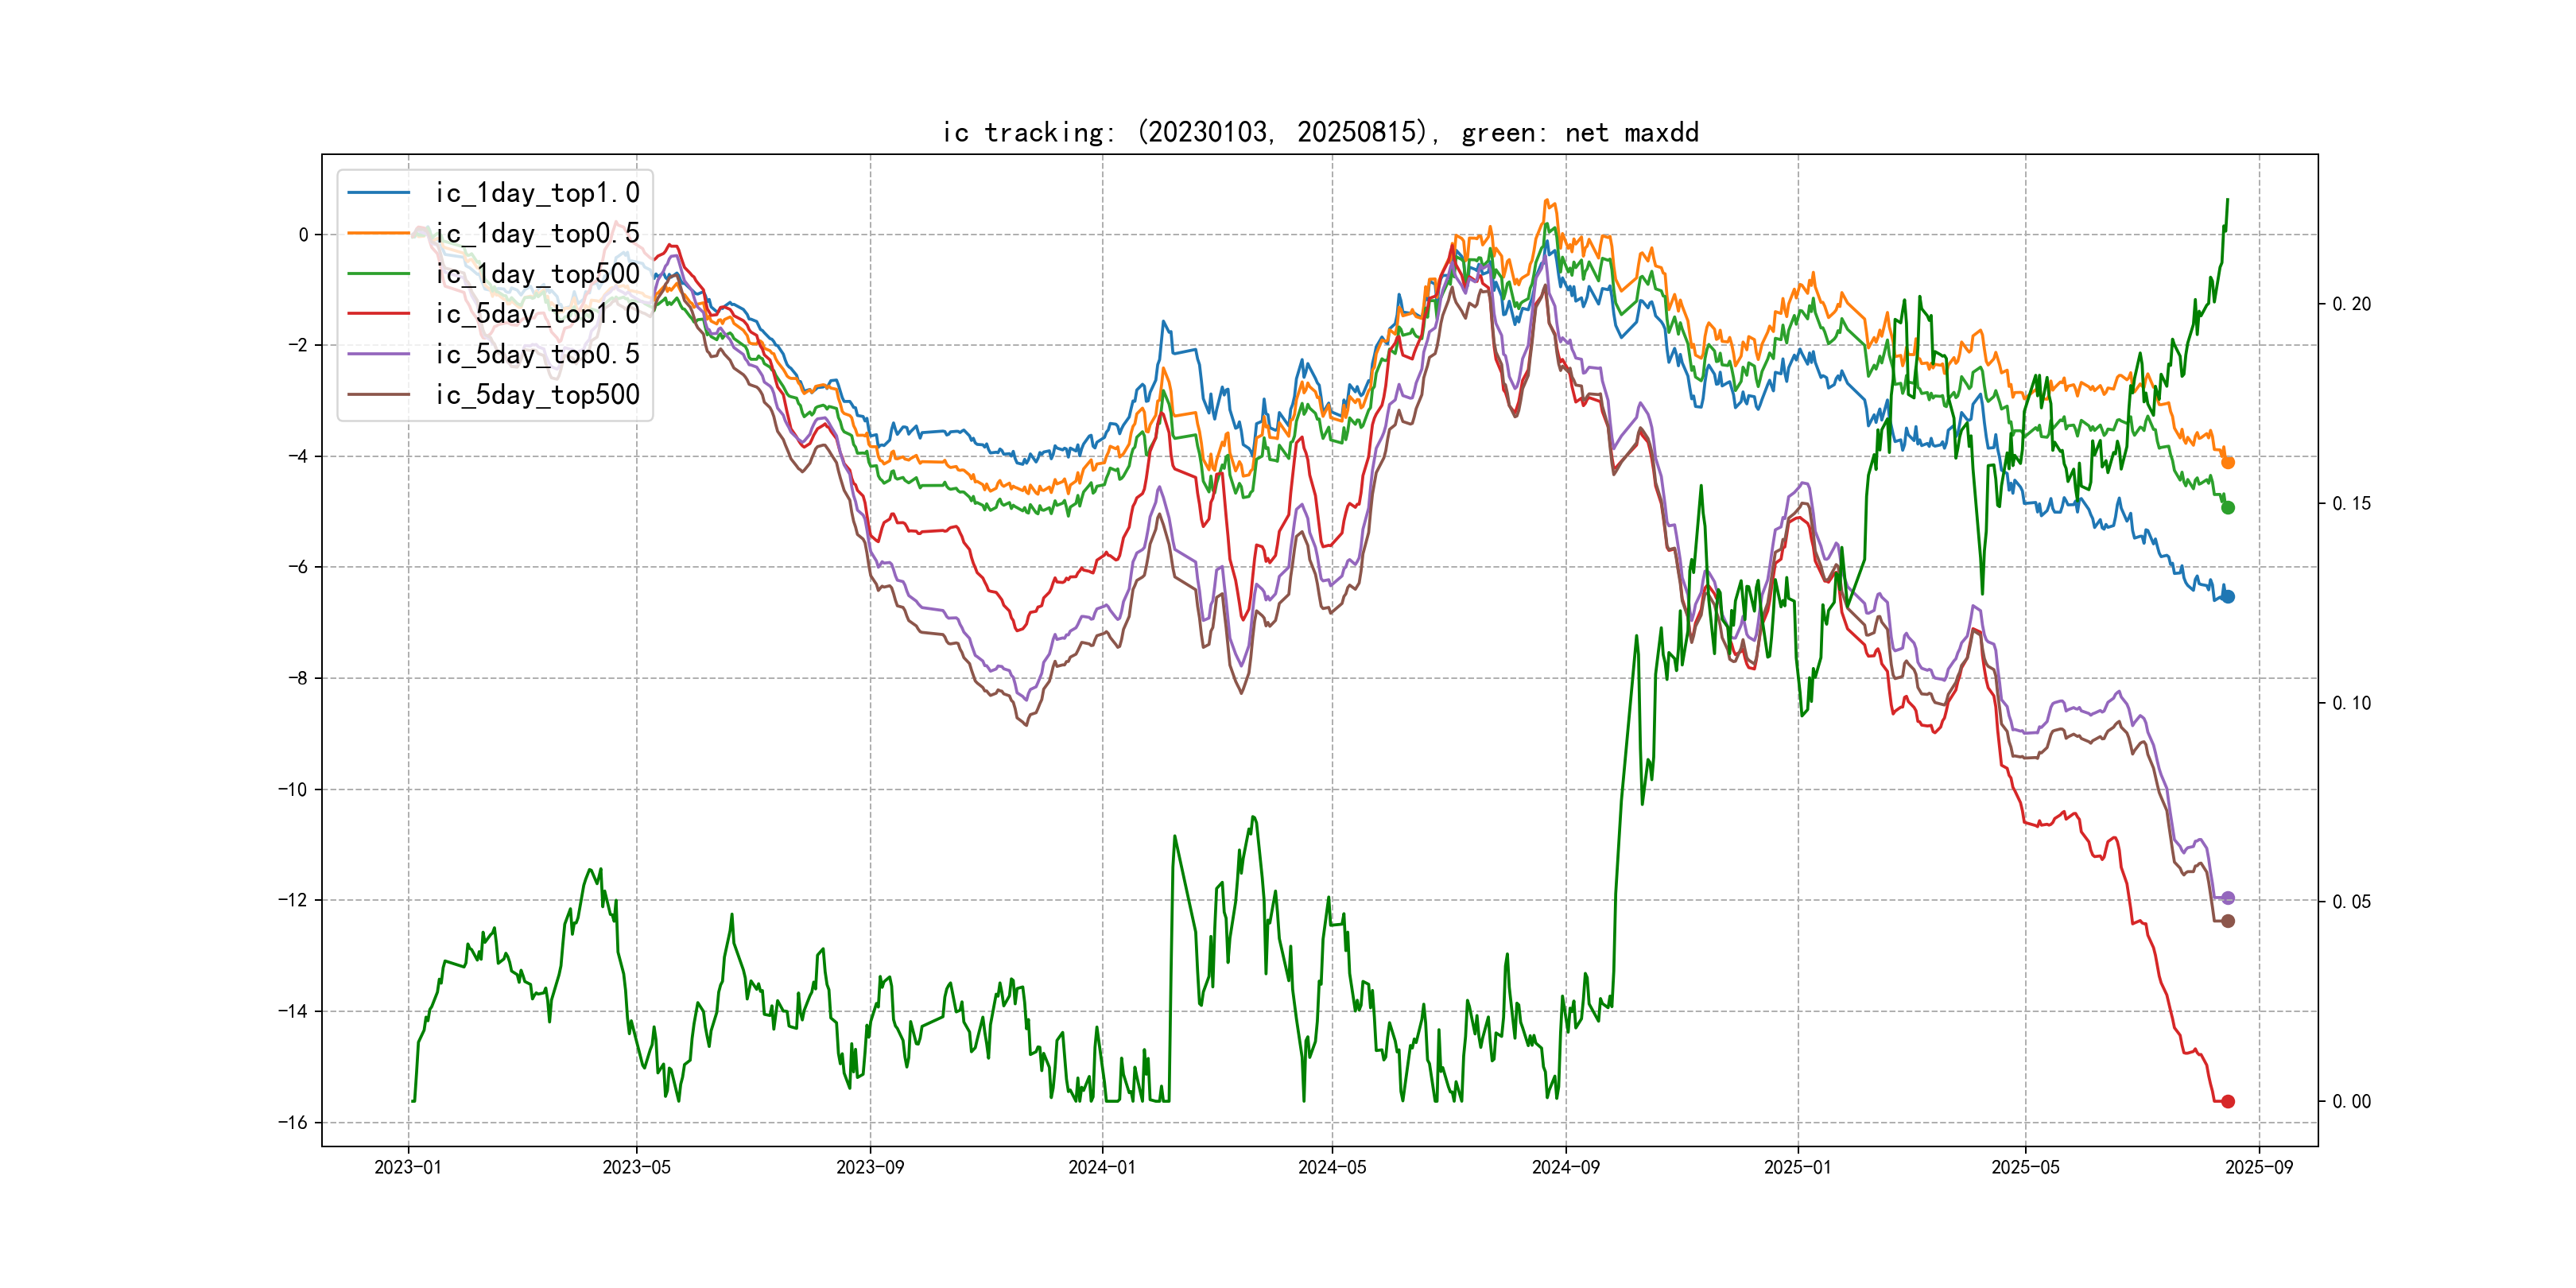The width and height of the screenshot is (2576, 1288).
Task: Click the ic_1day_top1.0 legend entry
Action: (x=537, y=193)
